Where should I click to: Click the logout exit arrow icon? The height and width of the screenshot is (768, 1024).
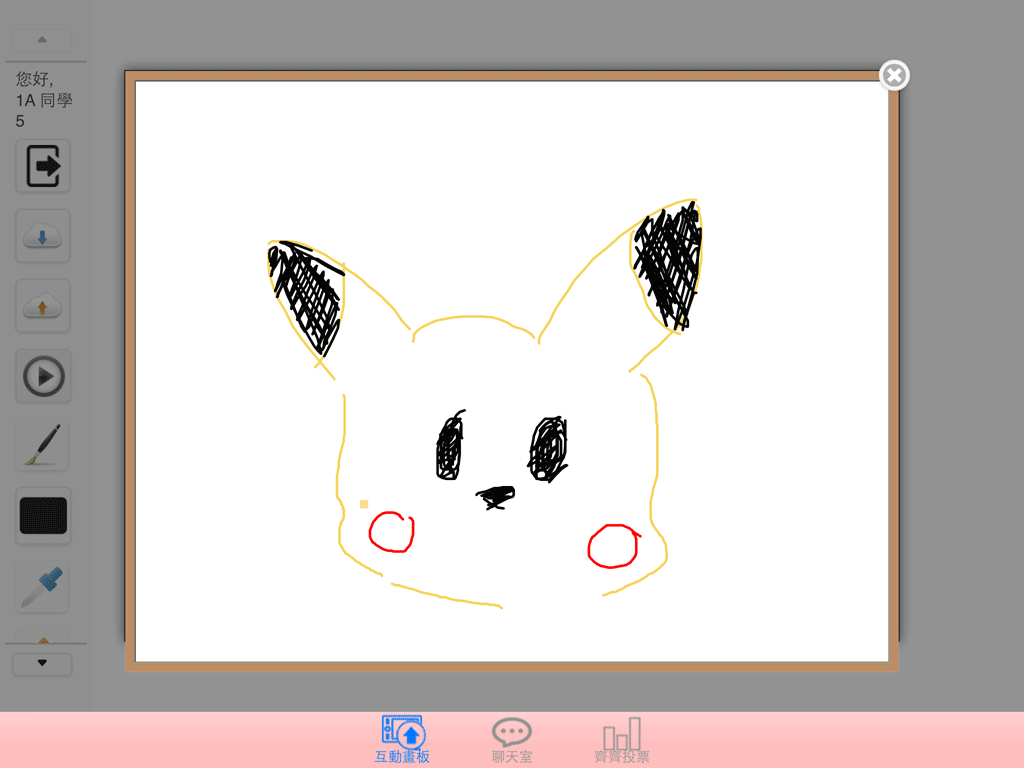tap(43, 166)
